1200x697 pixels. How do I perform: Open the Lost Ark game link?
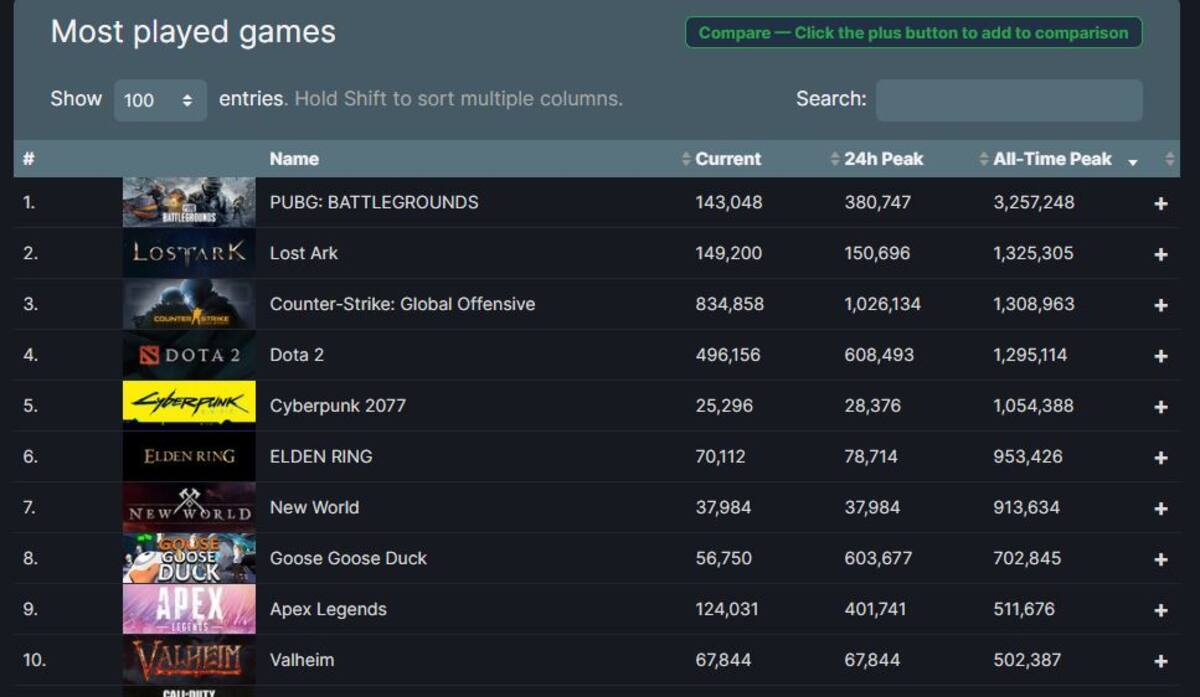304,253
